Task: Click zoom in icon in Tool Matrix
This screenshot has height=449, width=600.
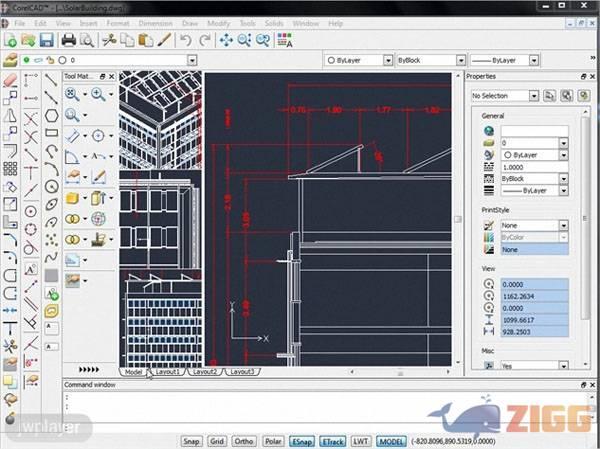Action: click(x=98, y=94)
